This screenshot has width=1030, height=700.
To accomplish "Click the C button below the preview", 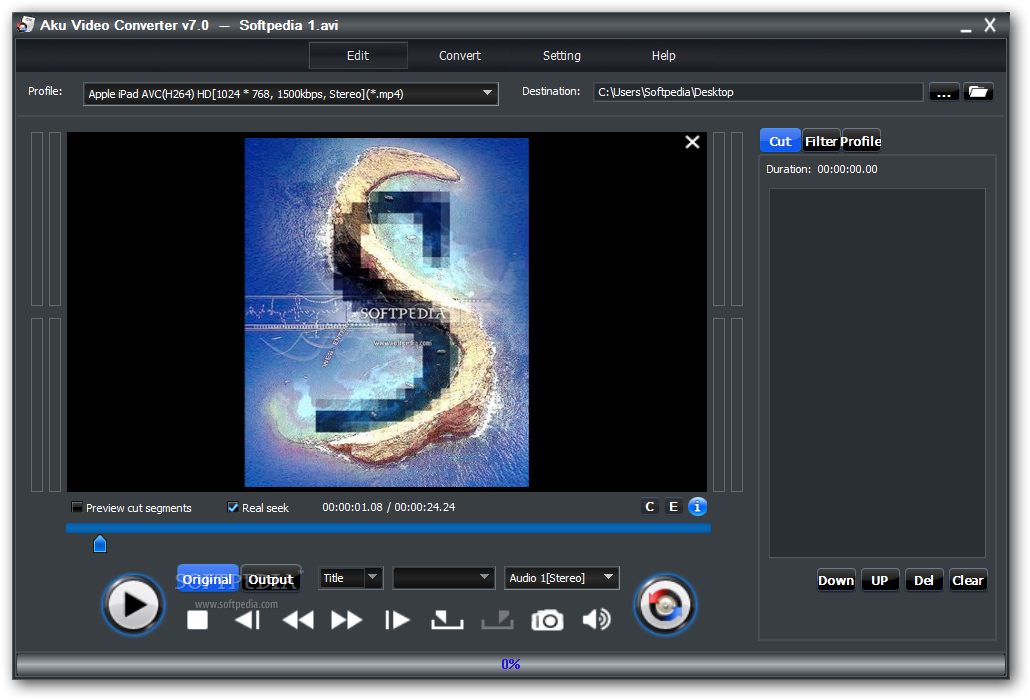I will pos(650,507).
